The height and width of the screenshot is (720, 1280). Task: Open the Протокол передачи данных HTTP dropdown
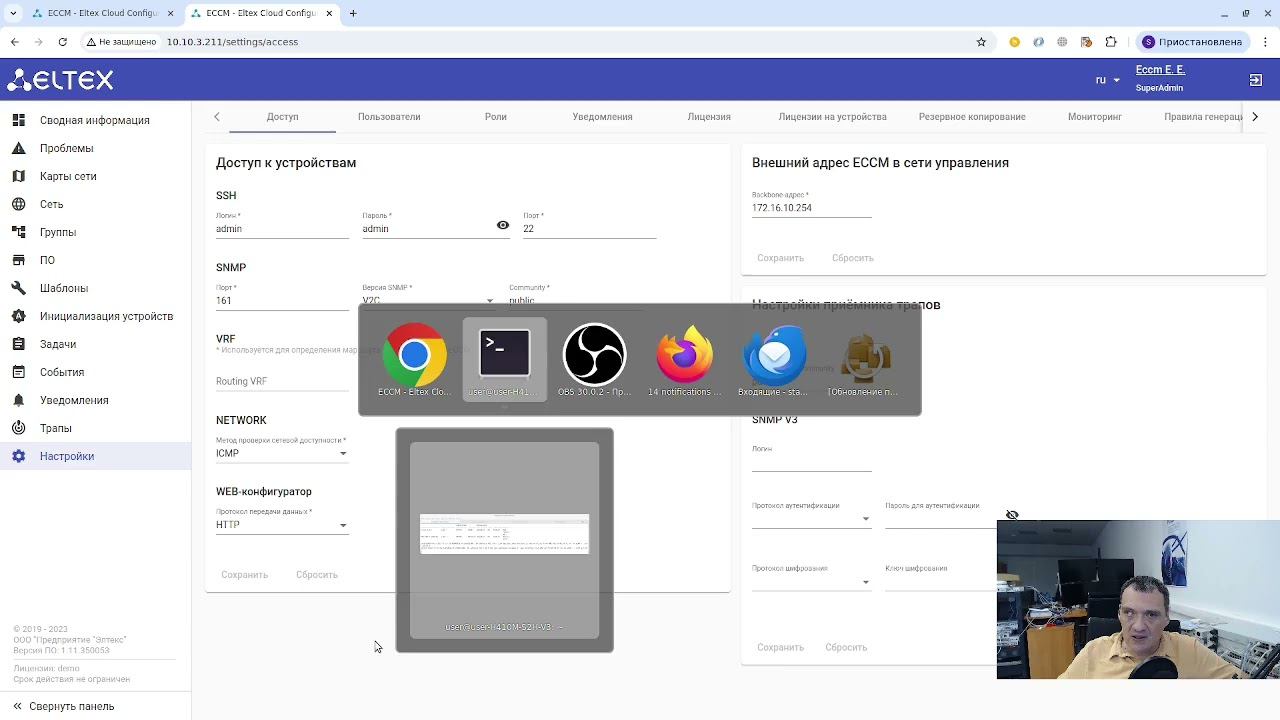tap(281, 525)
